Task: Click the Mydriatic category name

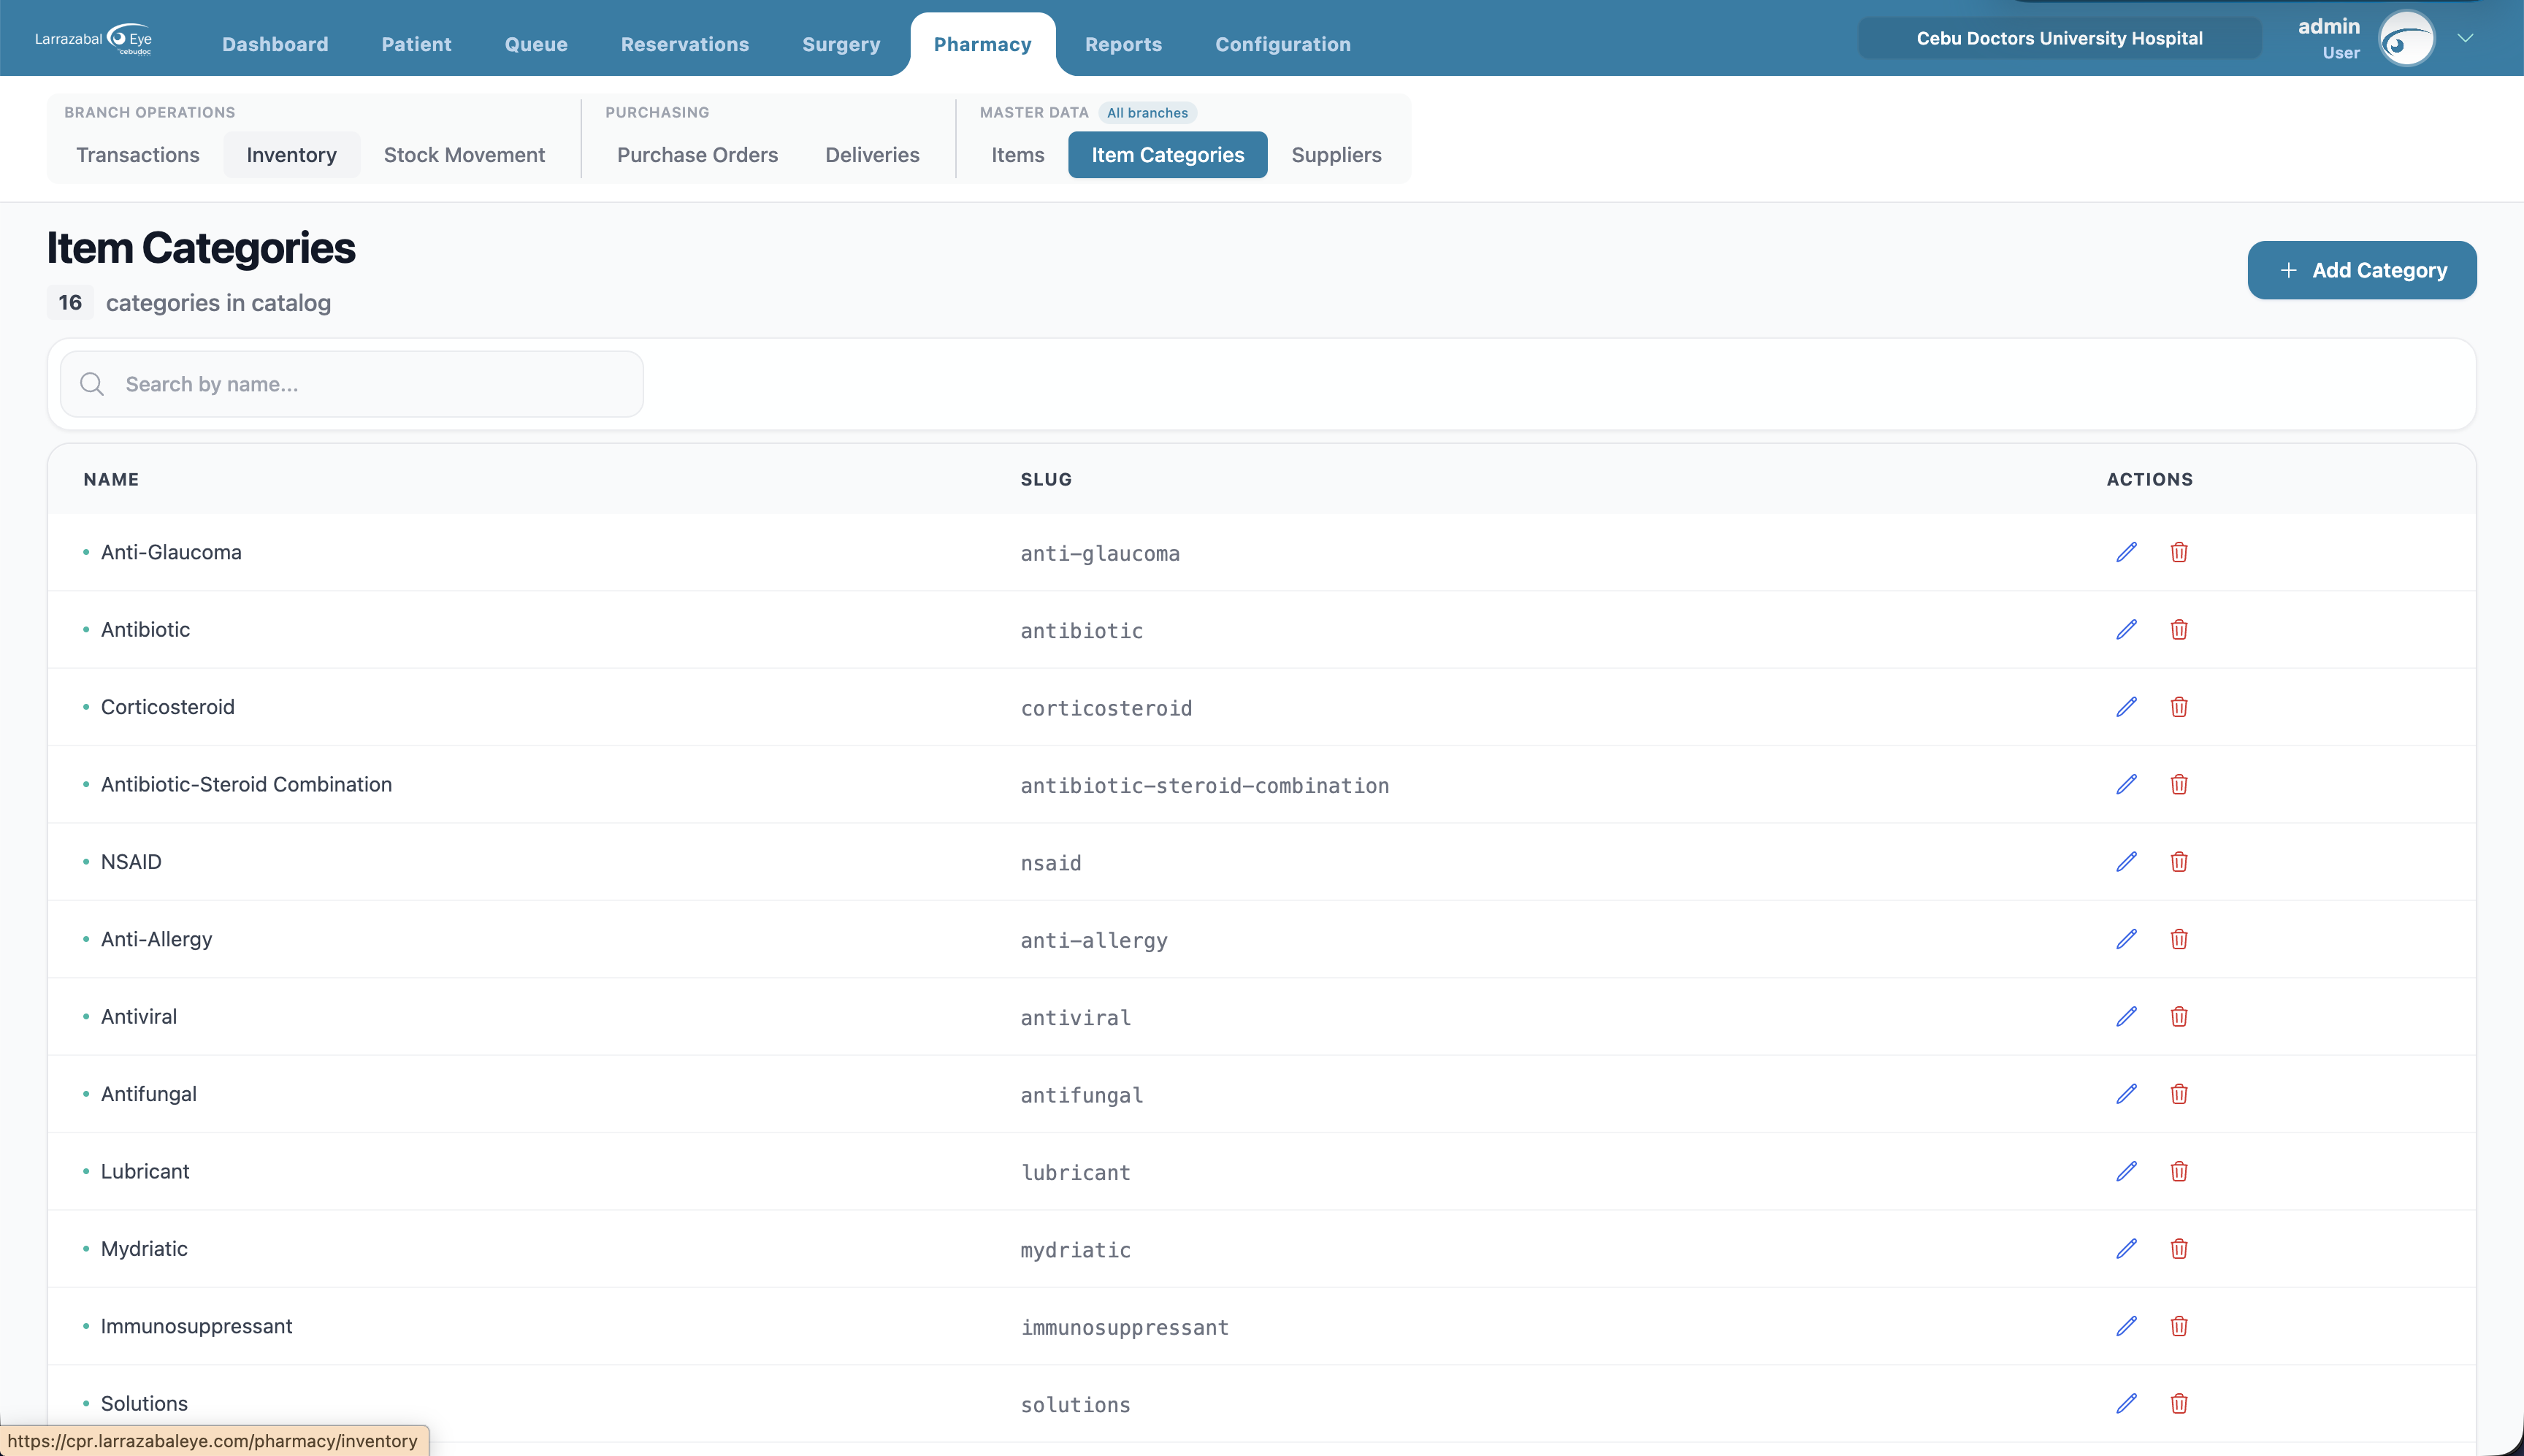Action: pyautogui.click(x=144, y=1248)
